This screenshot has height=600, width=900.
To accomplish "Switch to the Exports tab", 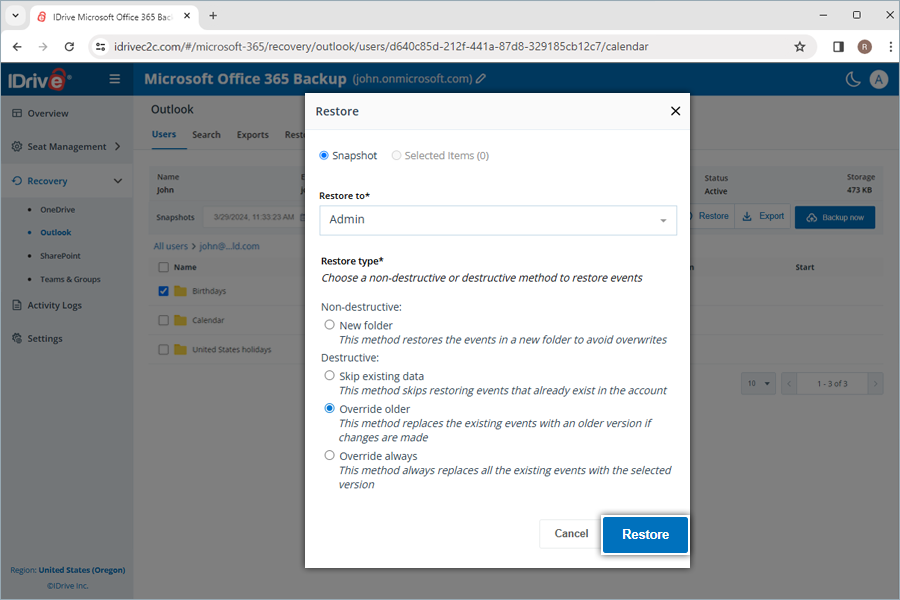I will (x=252, y=134).
